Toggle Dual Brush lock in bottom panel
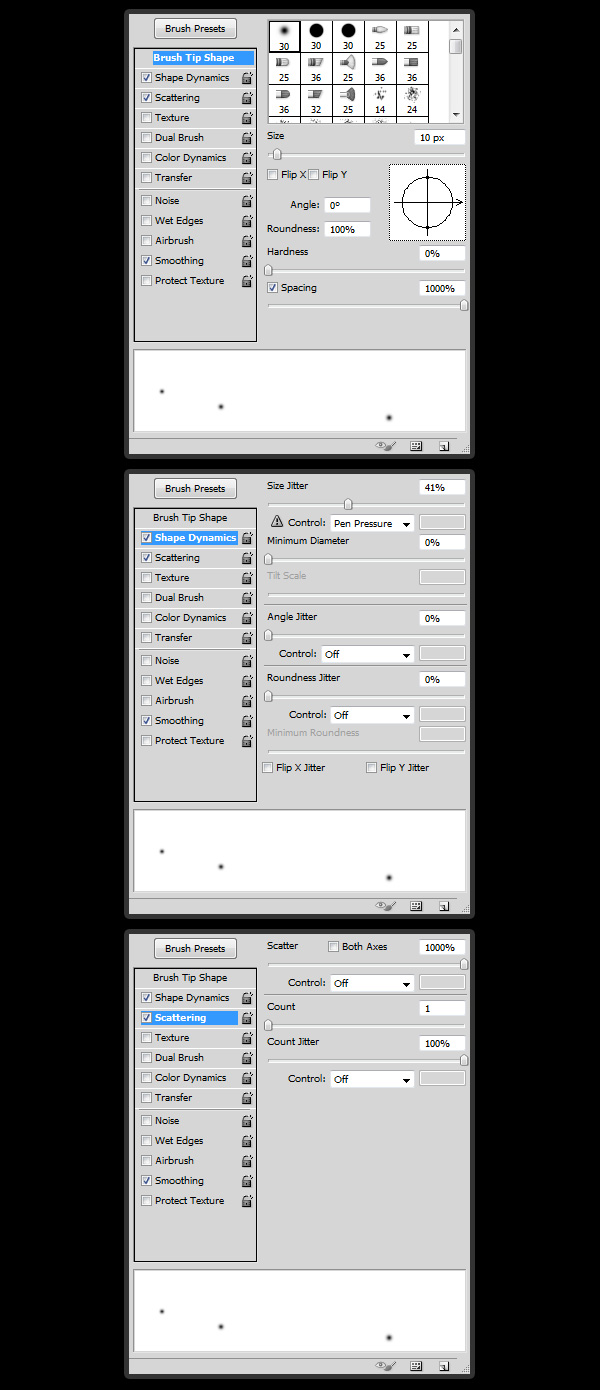This screenshot has width=600, height=1390. click(x=247, y=1058)
